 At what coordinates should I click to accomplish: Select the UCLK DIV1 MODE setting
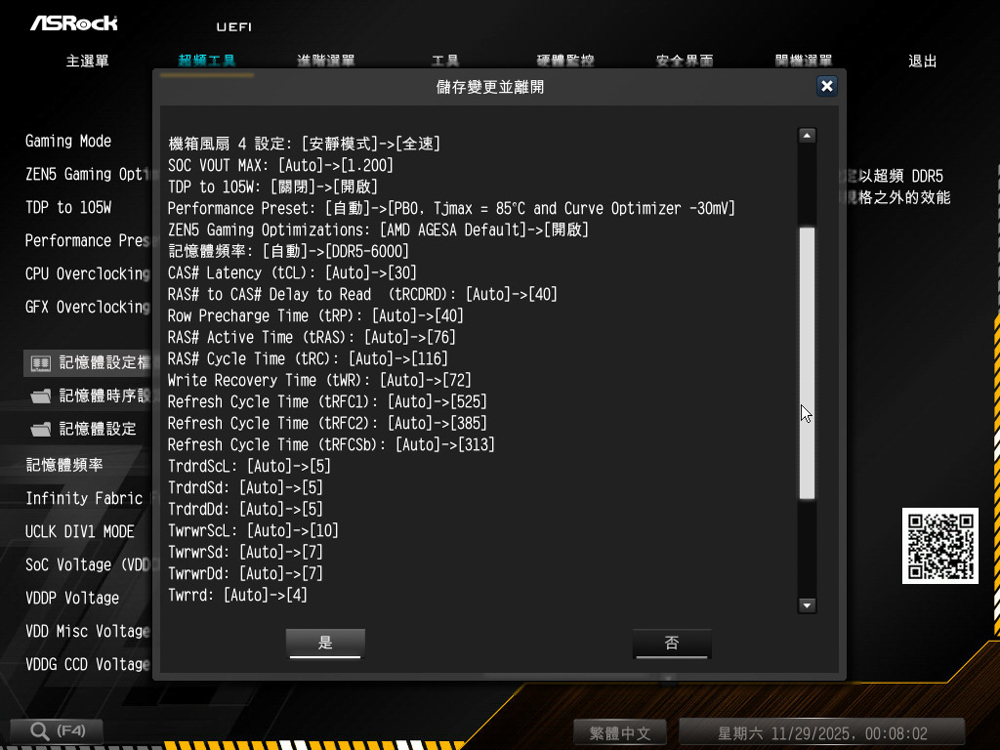tap(80, 531)
